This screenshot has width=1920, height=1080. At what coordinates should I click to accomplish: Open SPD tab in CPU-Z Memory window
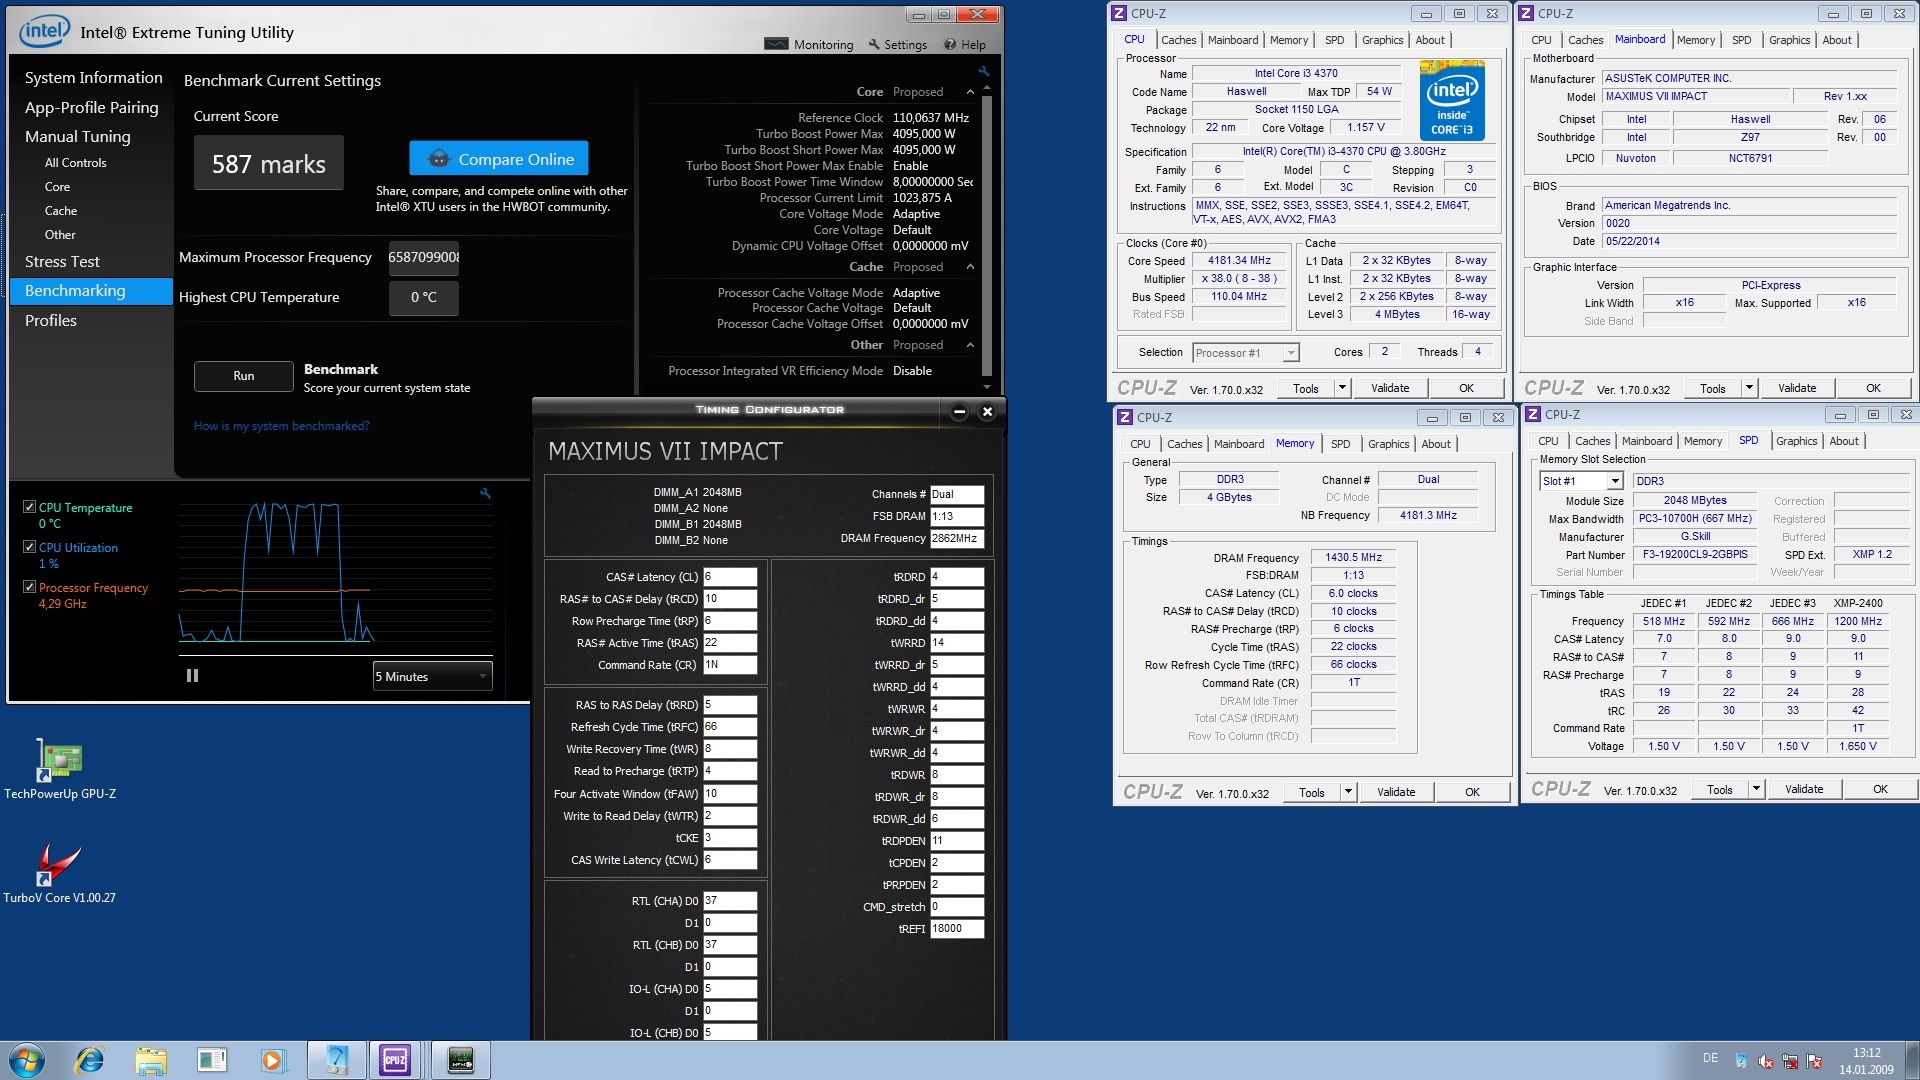click(x=1340, y=444)
